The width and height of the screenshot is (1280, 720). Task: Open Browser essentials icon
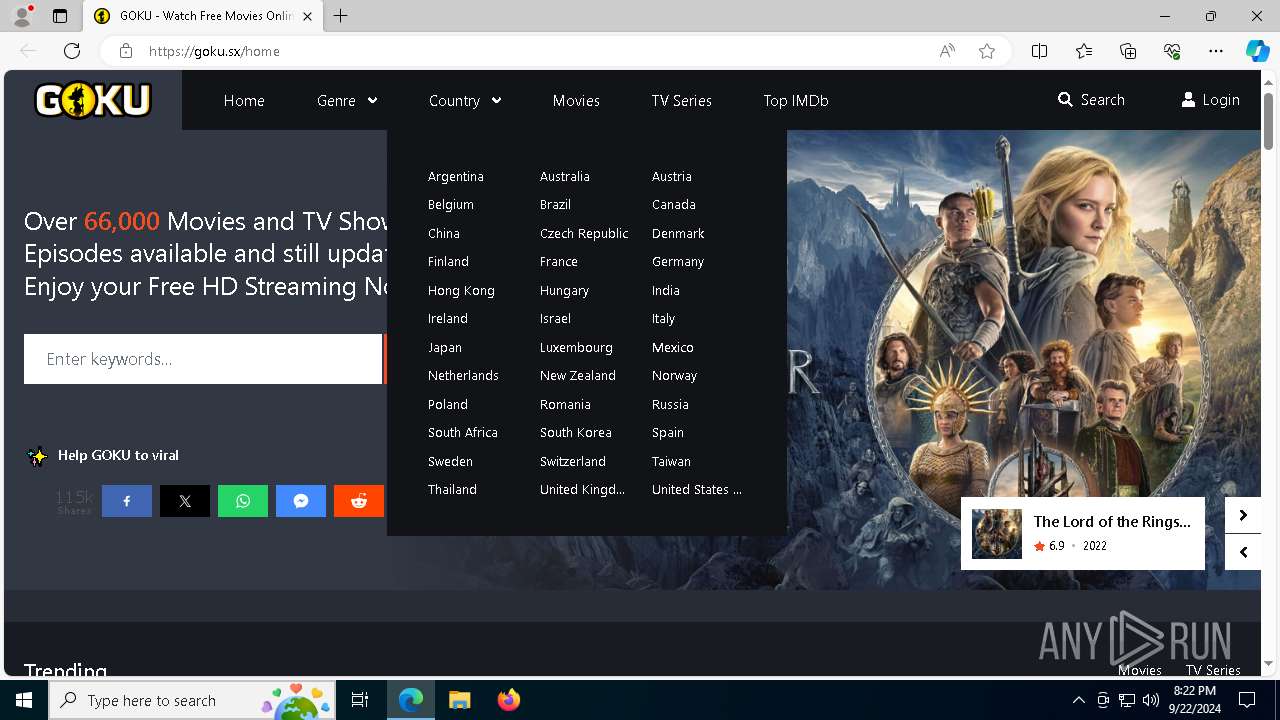(x=1172, y=51)
